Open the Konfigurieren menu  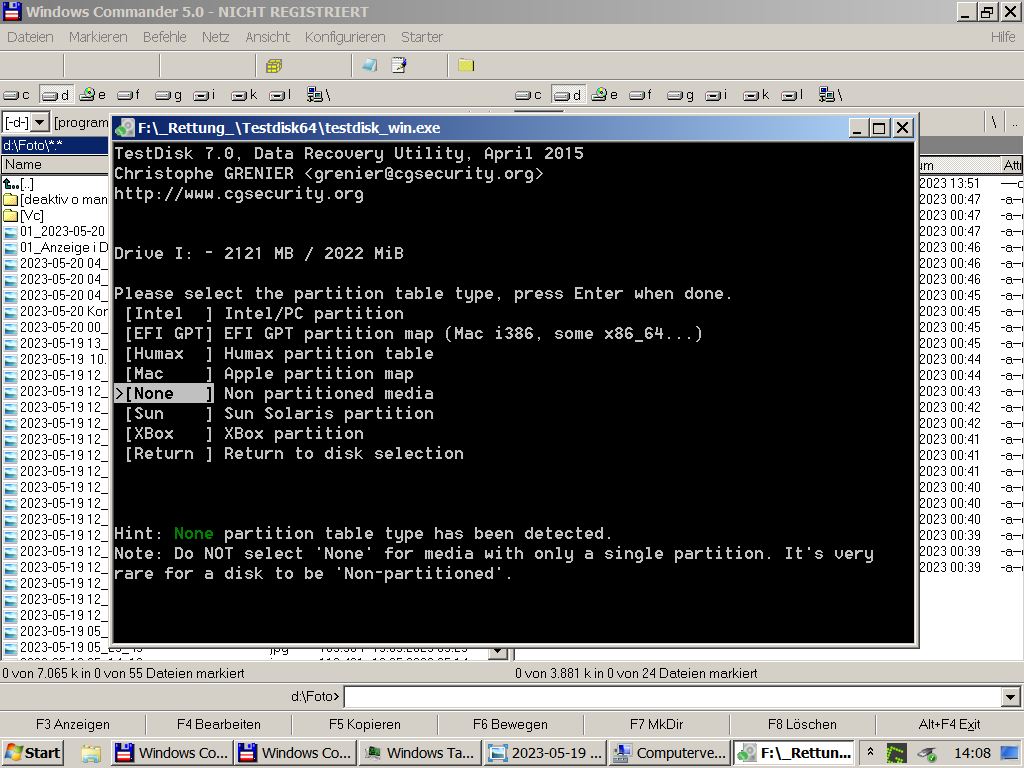click(345, 37)
